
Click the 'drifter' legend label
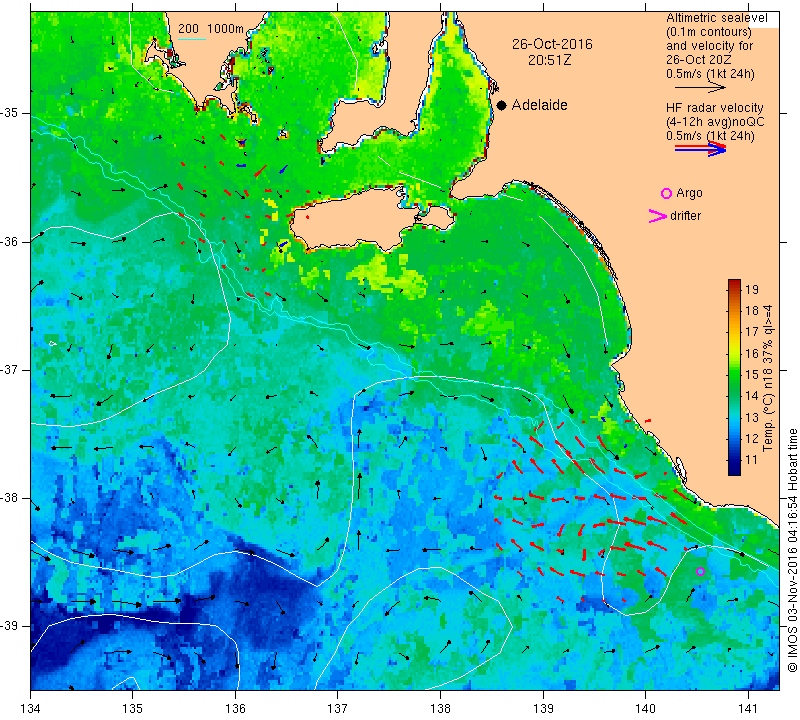[x=685, y=216]
